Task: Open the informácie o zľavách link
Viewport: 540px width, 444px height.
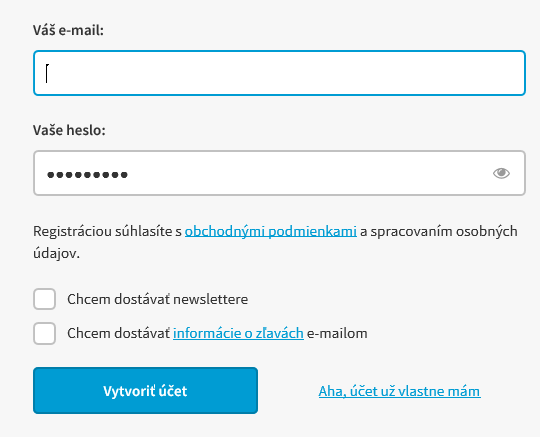Action: click(x=238, y=333)
